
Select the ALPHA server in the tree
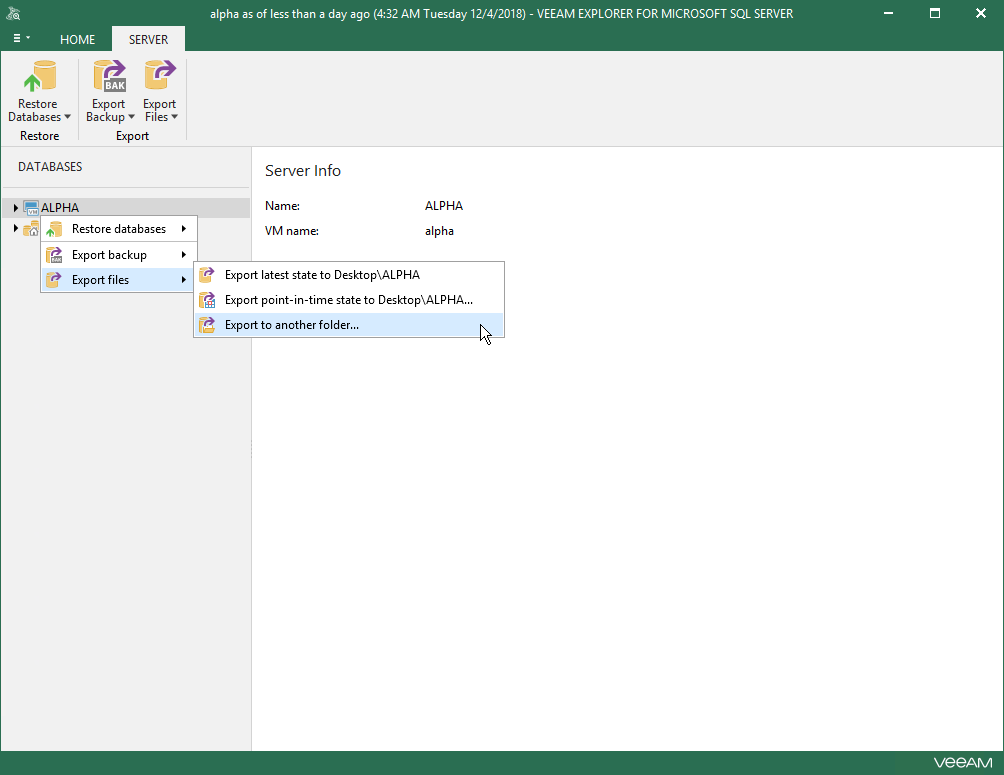pos(60,208)
